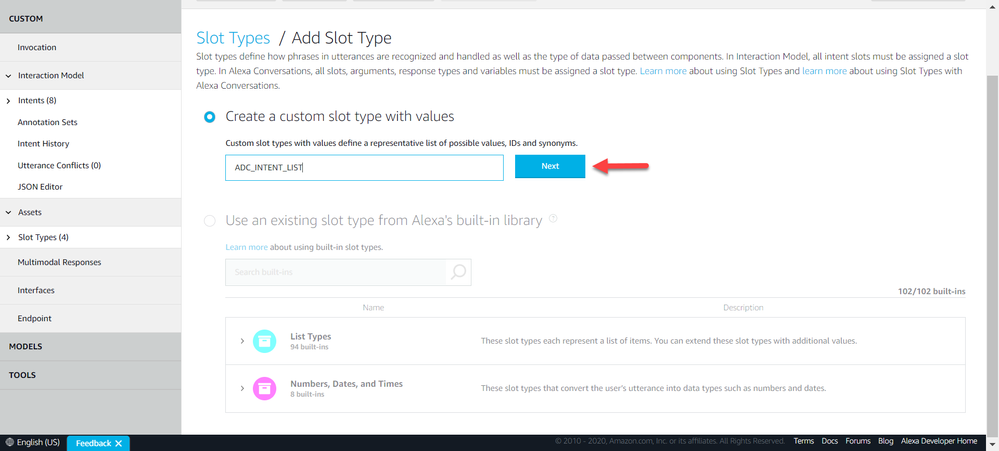Open the Slot Types breadcrumb link

point(233,38)
